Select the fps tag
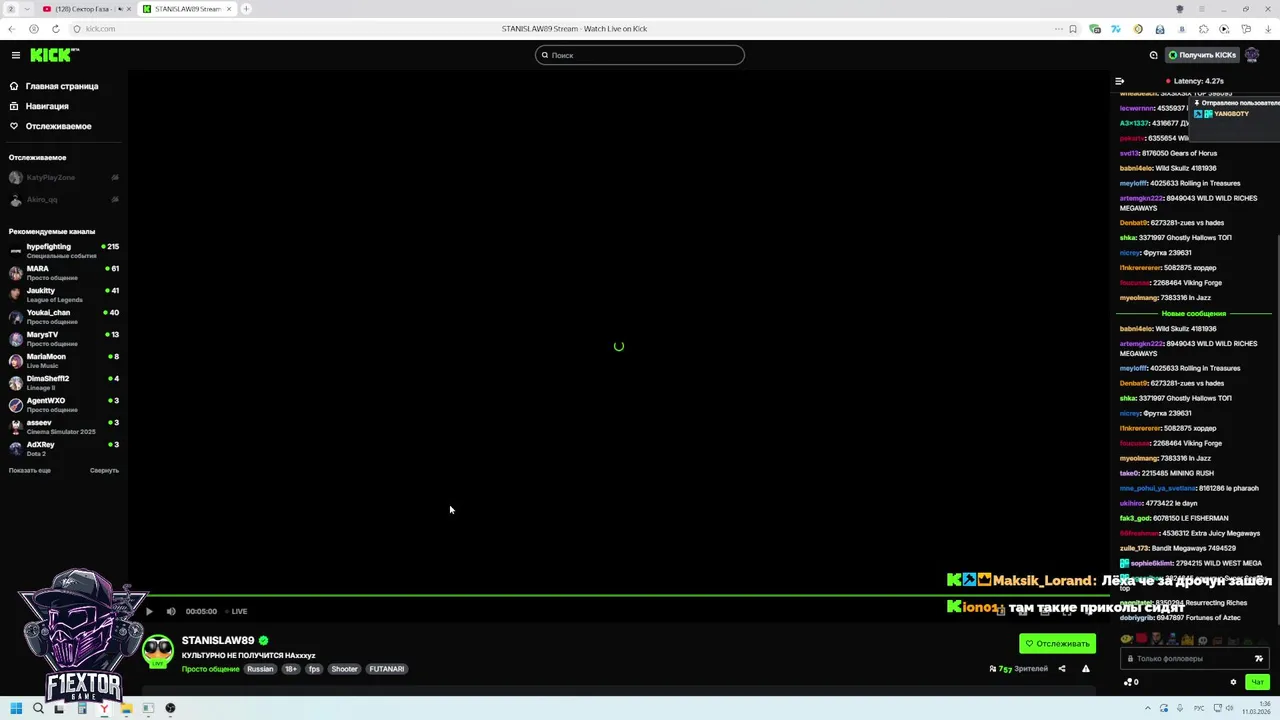Viewport: 1280px width, 720px height. 314,669
